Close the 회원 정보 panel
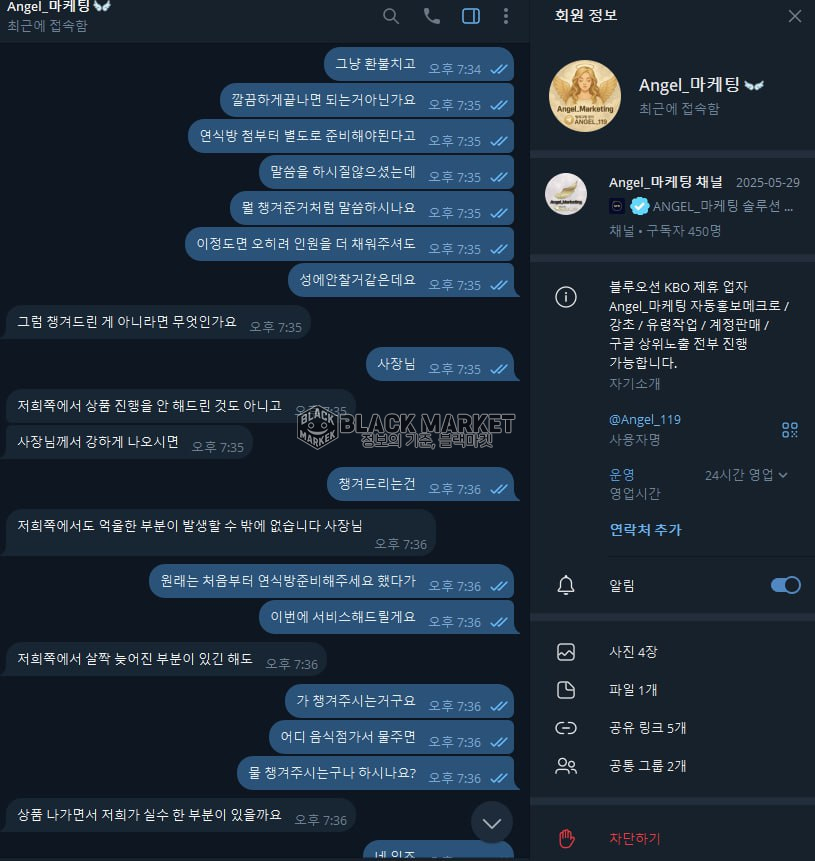This screenshot has width=815, height=861. point(794,16)
